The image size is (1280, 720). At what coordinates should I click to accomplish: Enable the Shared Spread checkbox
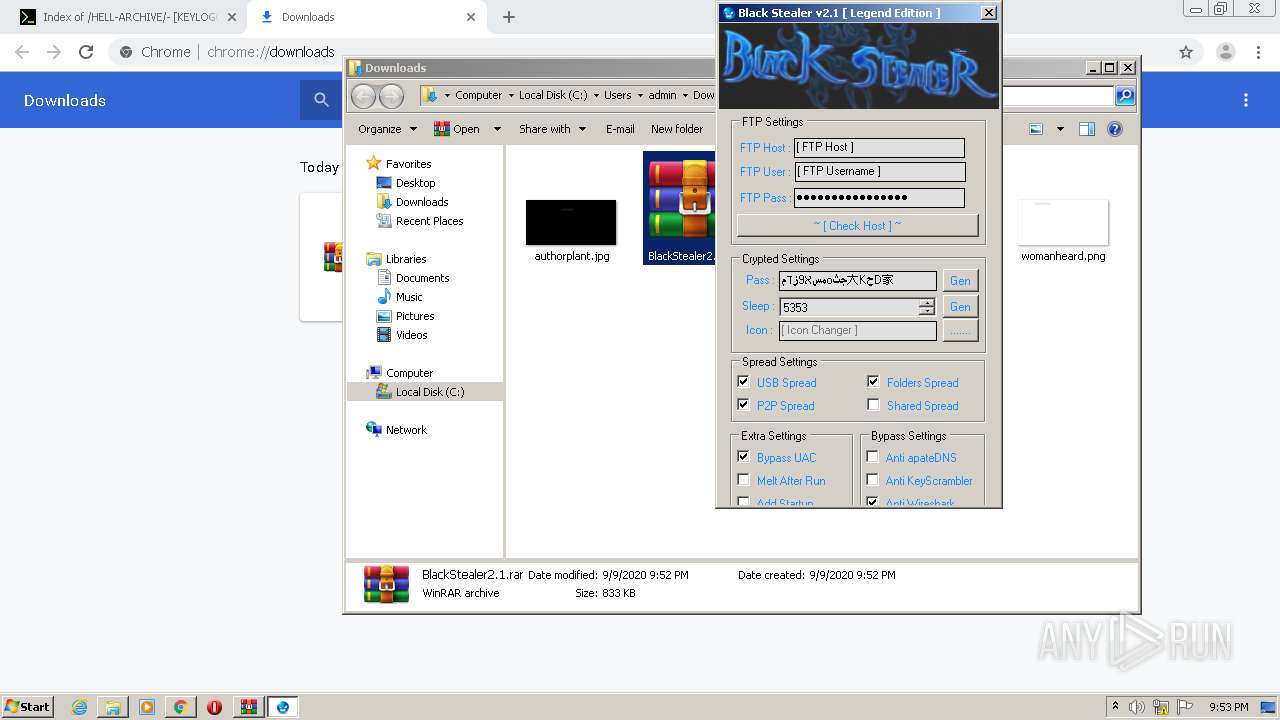click(x=873, y=405)
